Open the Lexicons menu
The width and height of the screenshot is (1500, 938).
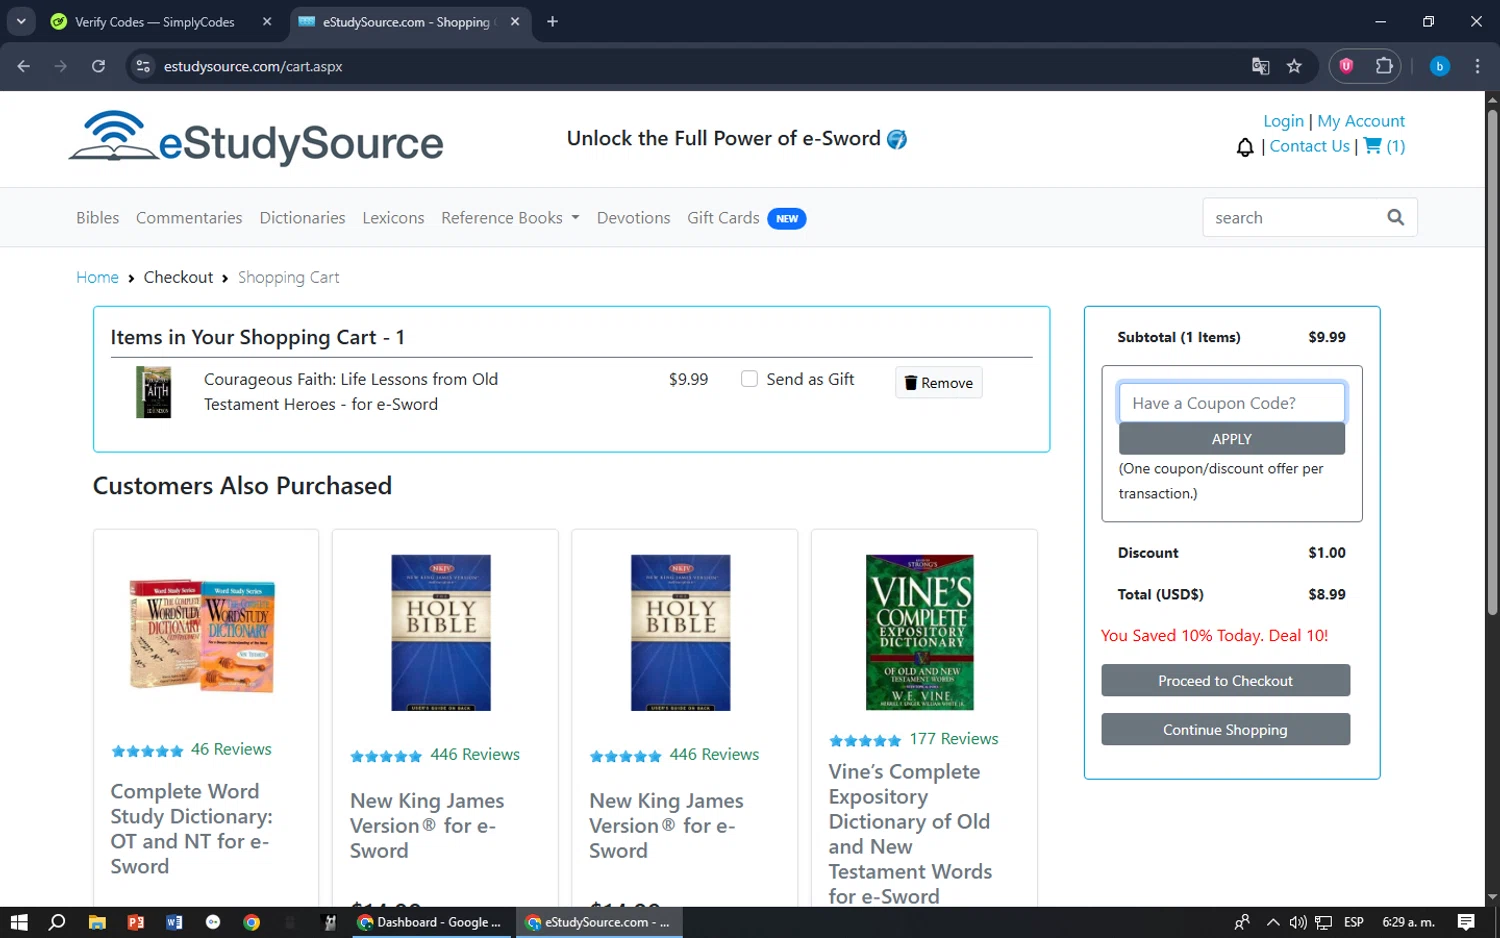[393, 218]
